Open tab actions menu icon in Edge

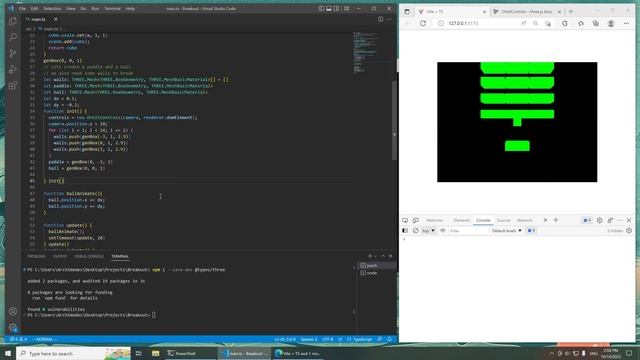[x=407, y=11]
